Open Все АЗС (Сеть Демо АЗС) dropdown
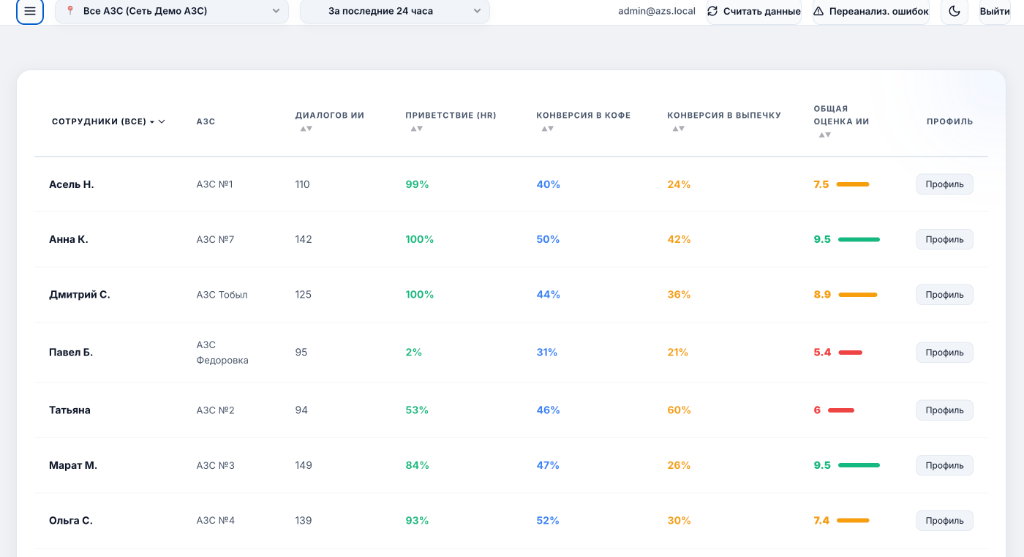Screen dimensions: 1024x557 [x=172, y=11]
